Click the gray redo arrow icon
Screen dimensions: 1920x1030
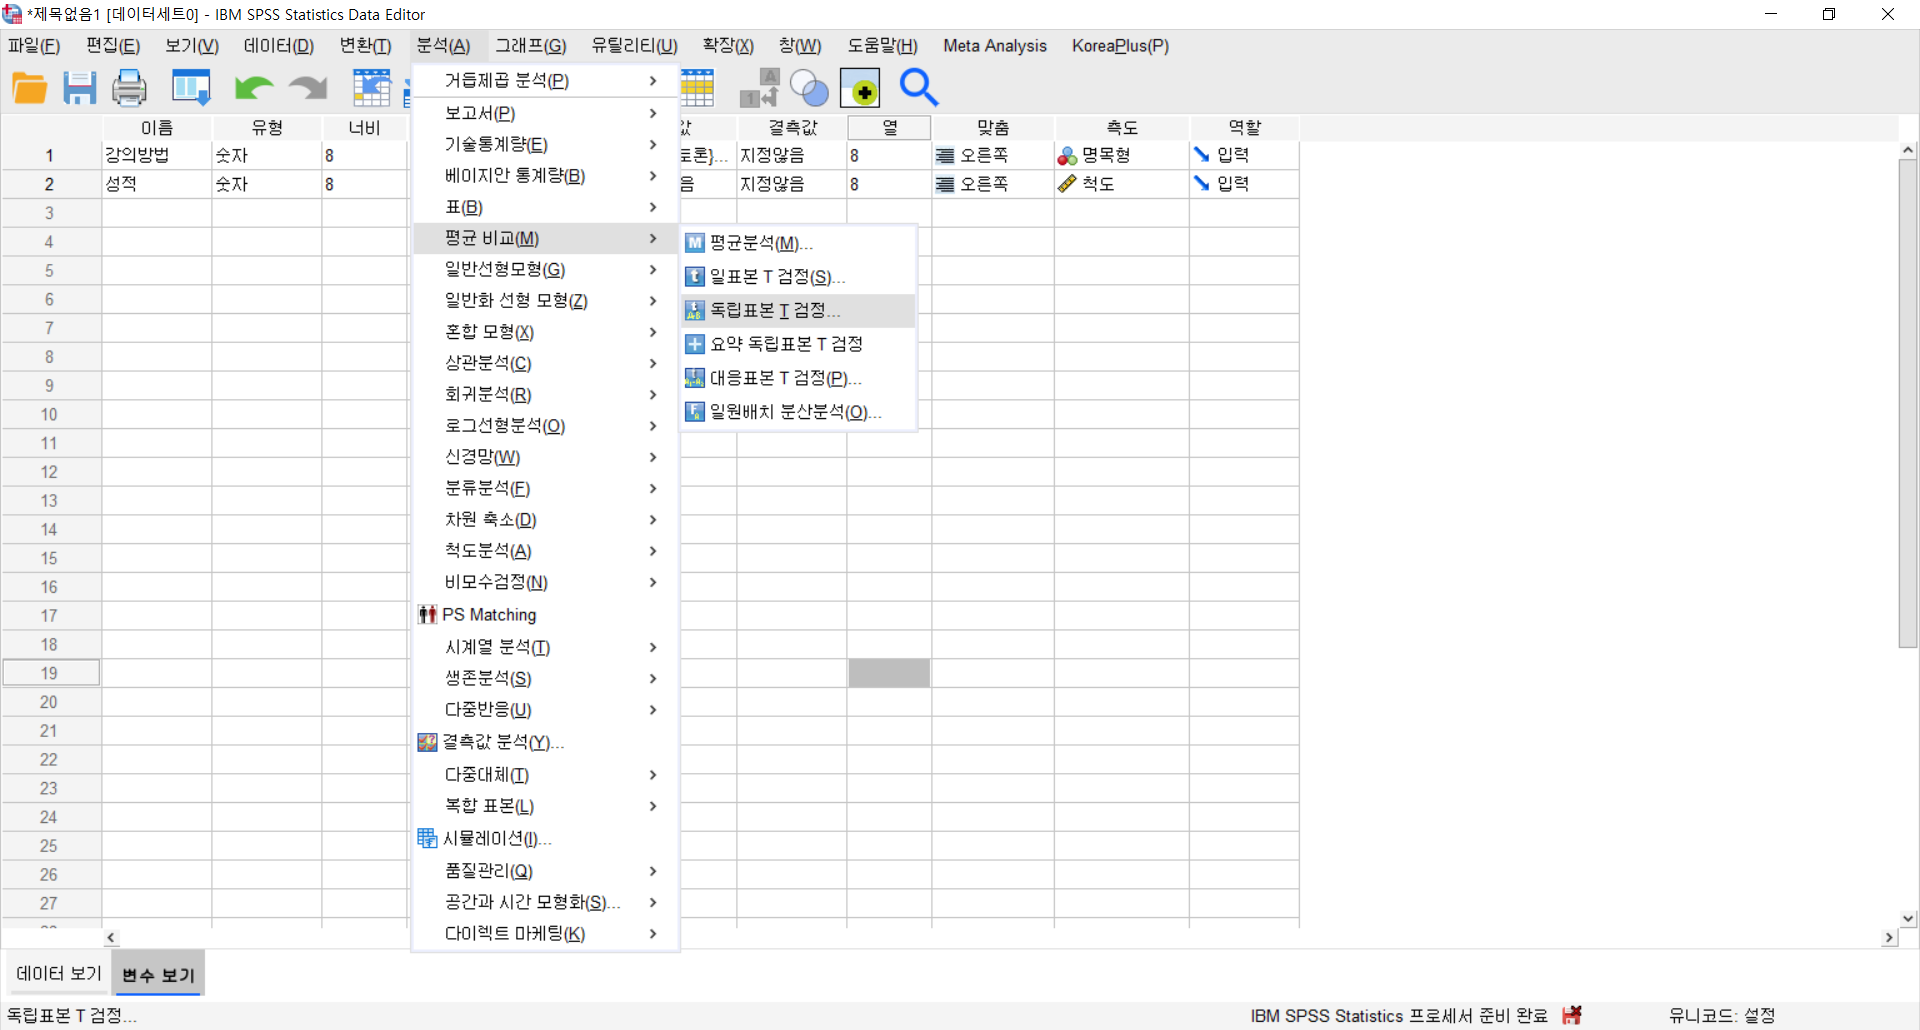click(308, 89)
